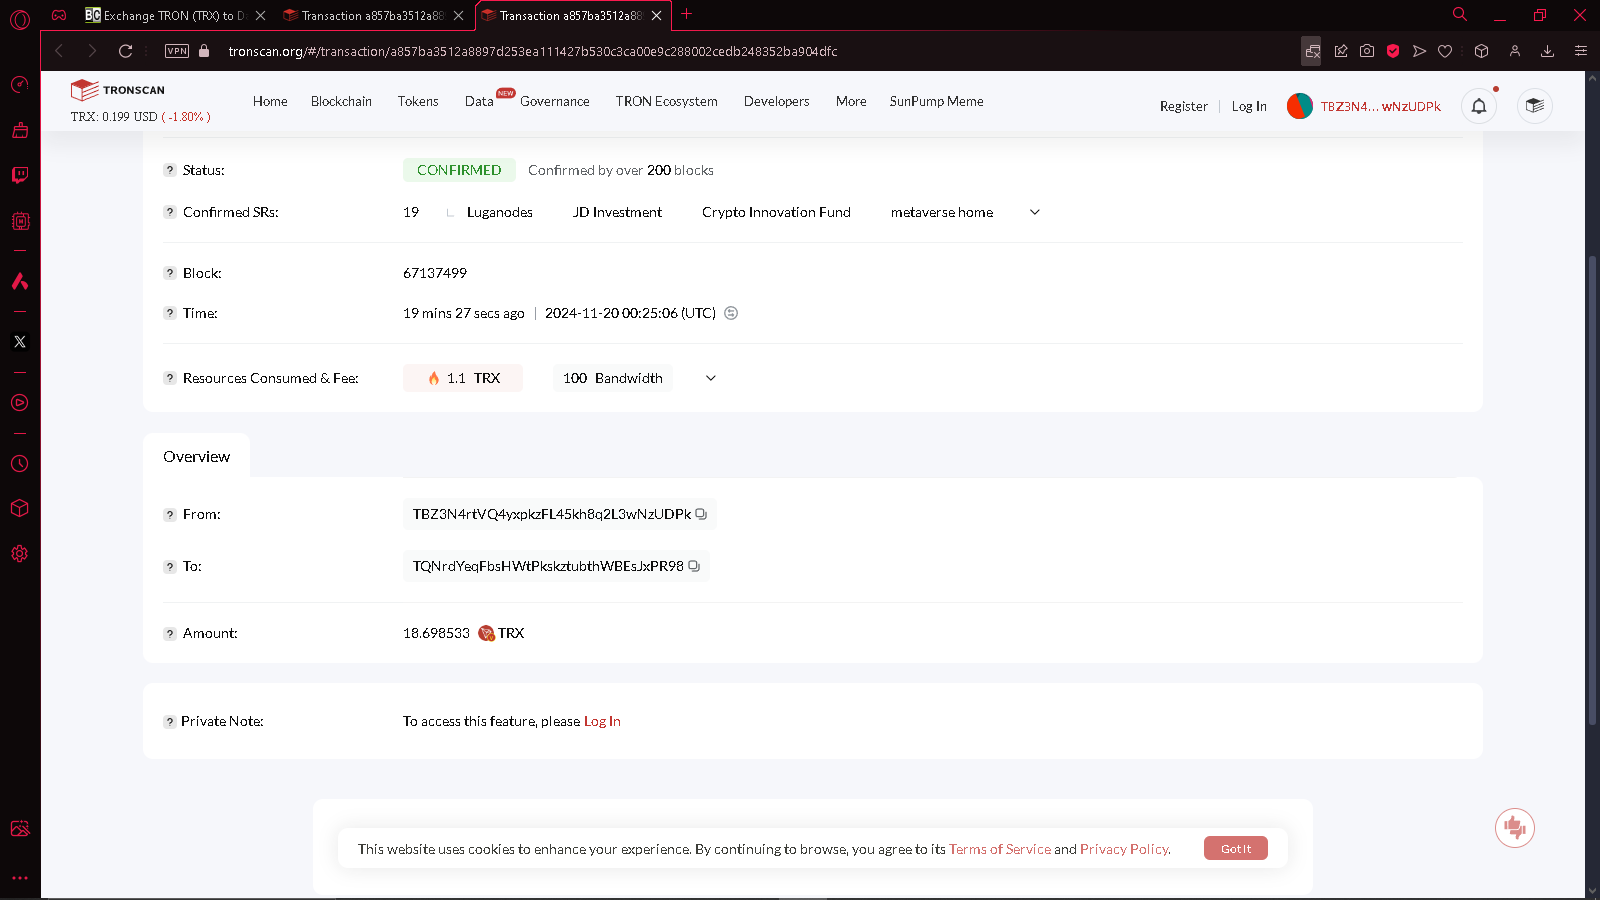Copy the From address
Image resolution: width=1600 pixels, height=900 pixels.
coord(701,514)
